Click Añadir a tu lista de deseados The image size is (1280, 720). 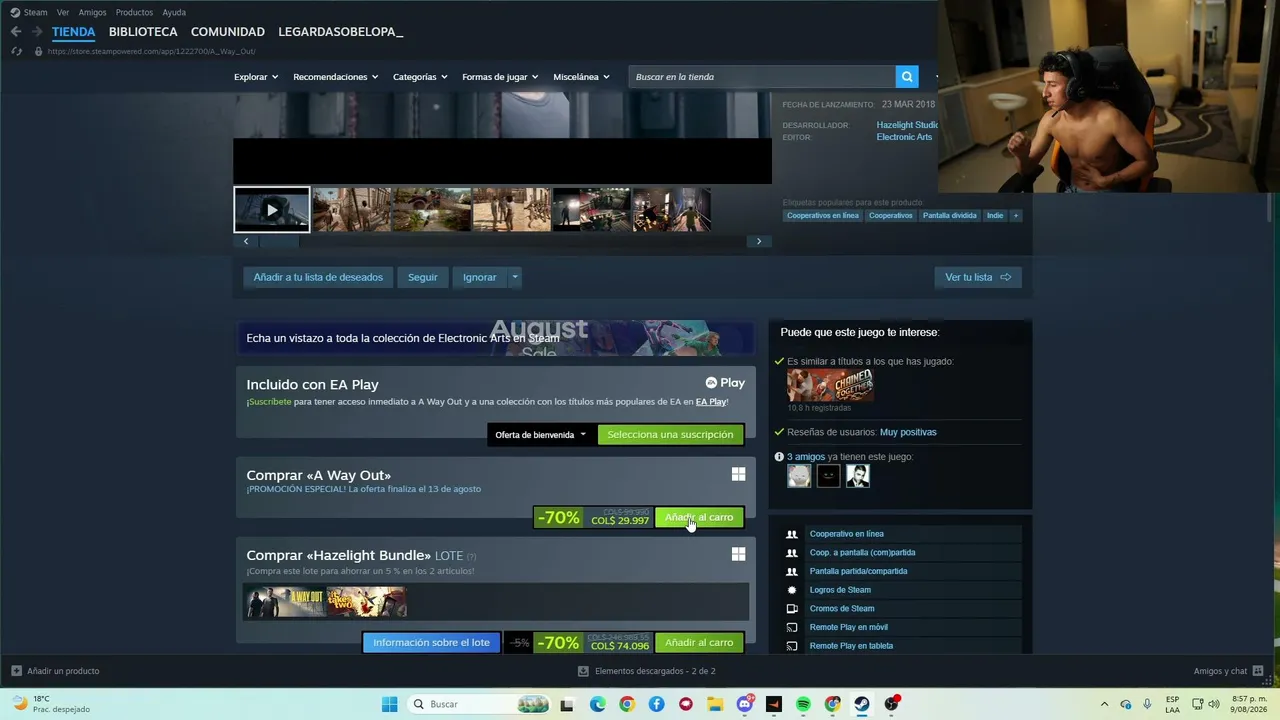(x=318, y=277)
